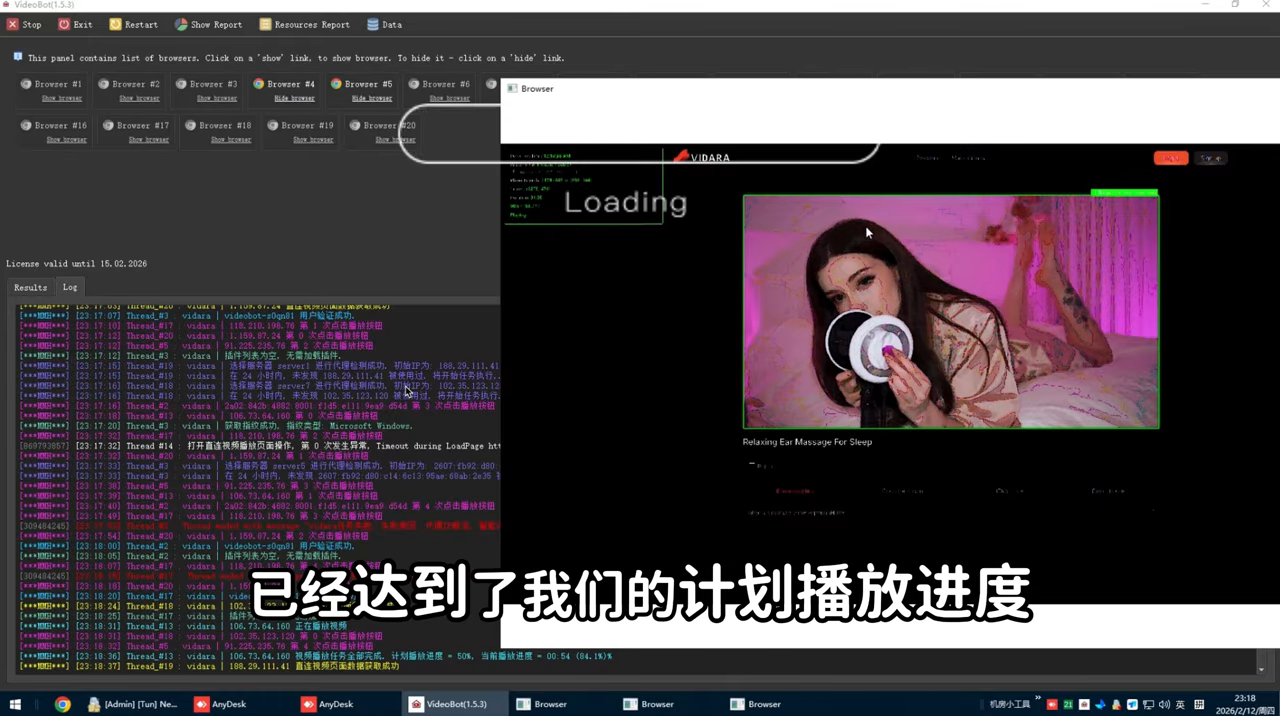Hide browser under Browser #5
The image size is (1280, 716).
point(372,98)
